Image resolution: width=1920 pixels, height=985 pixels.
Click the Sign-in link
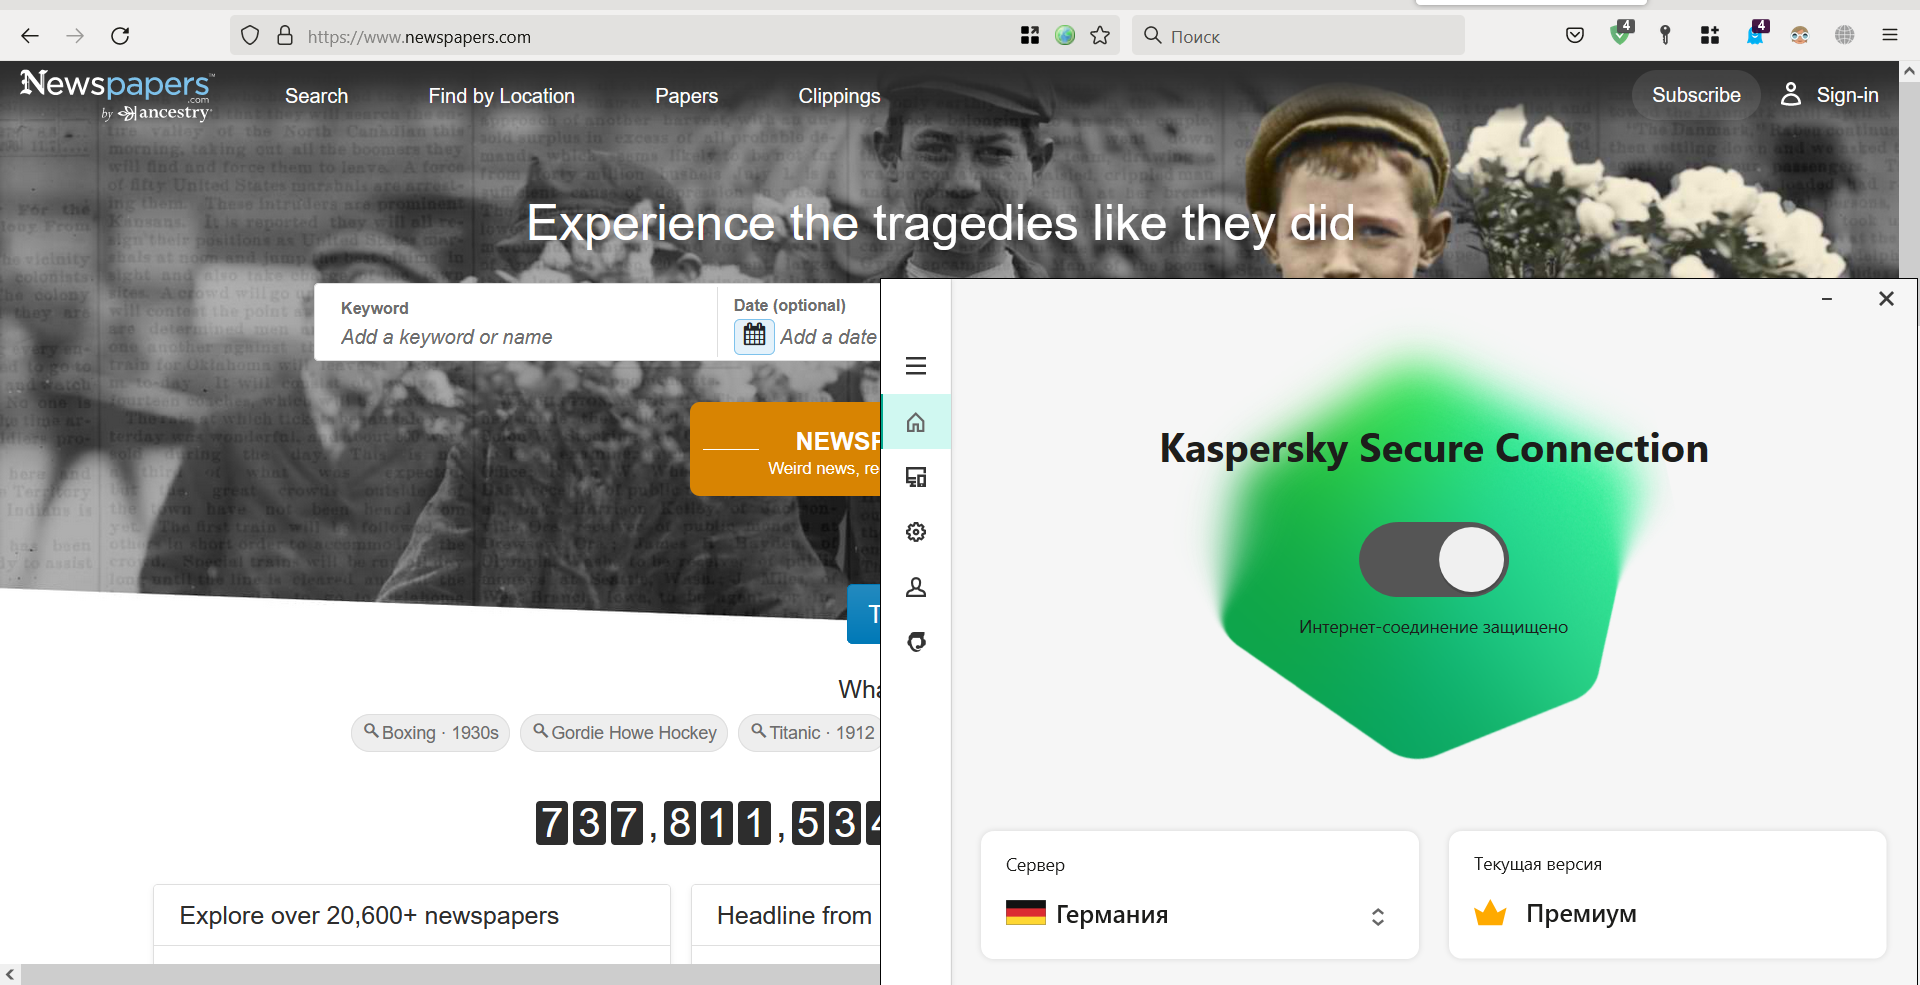click(1829, 95)
